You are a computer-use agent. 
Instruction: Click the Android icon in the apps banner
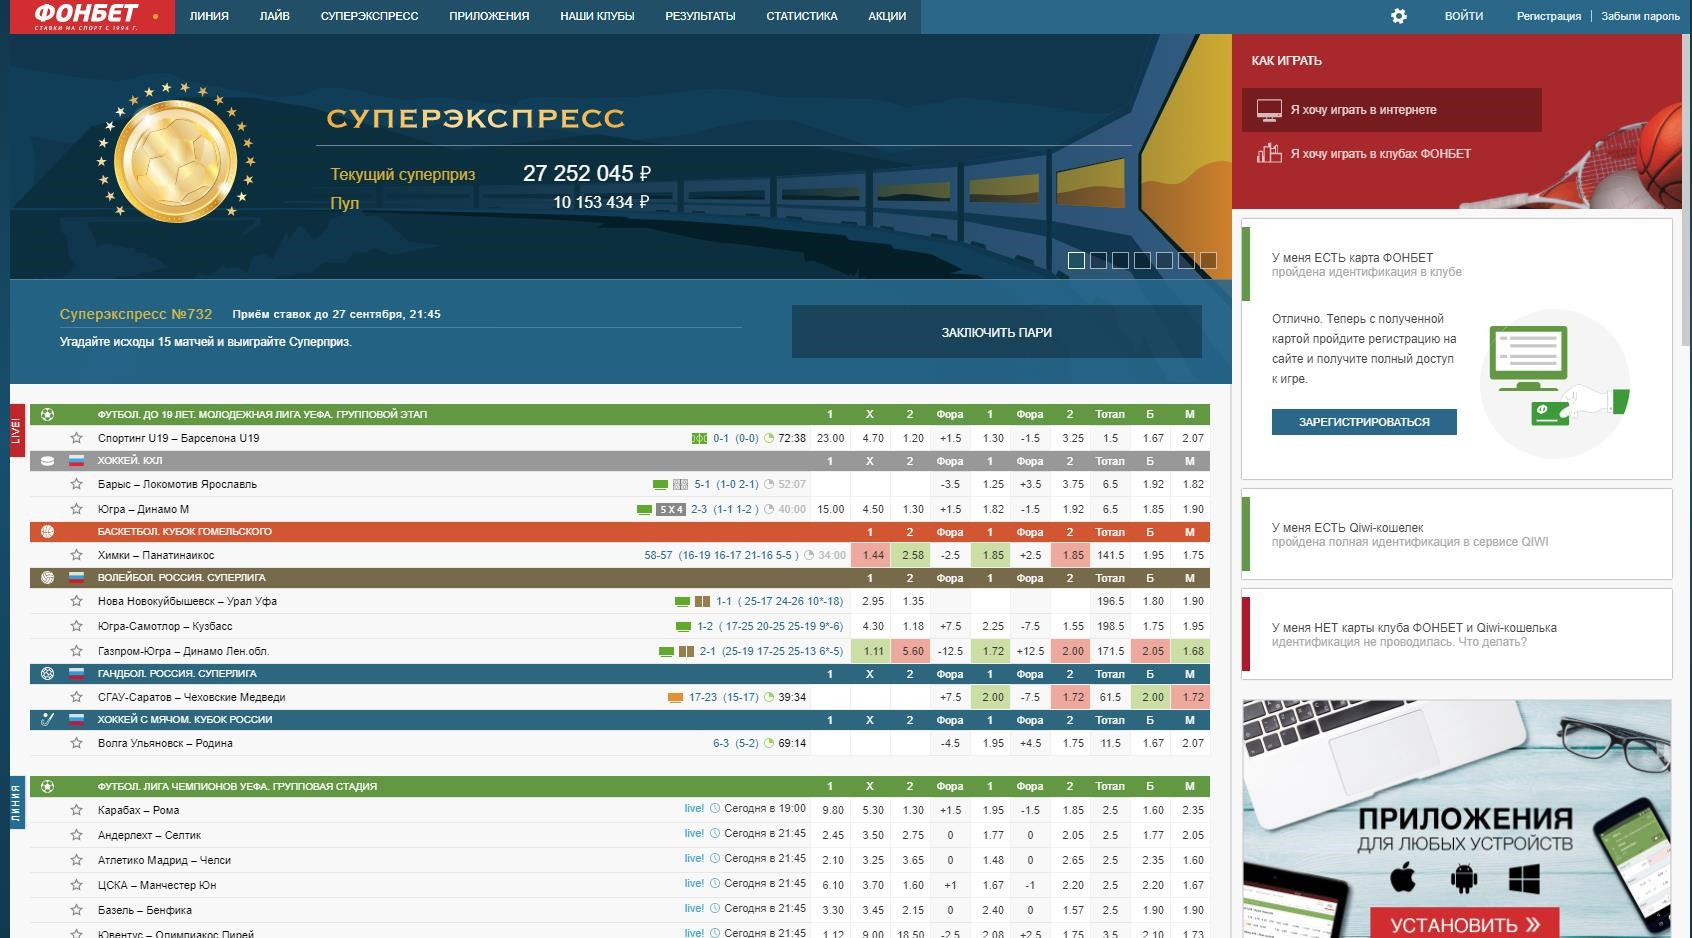(x=1464, y=879)
